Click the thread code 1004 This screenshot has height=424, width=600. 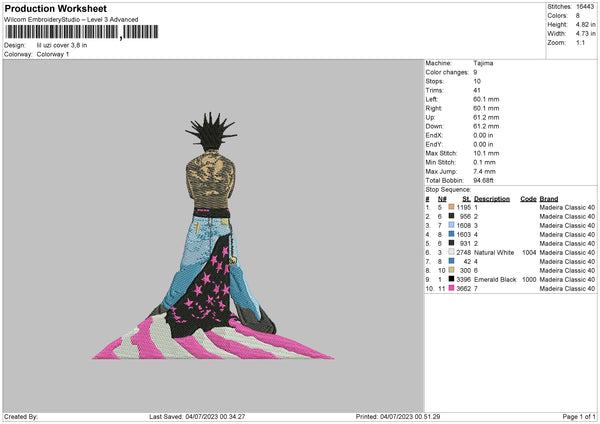pyautogui.click(x=529, y=253)
